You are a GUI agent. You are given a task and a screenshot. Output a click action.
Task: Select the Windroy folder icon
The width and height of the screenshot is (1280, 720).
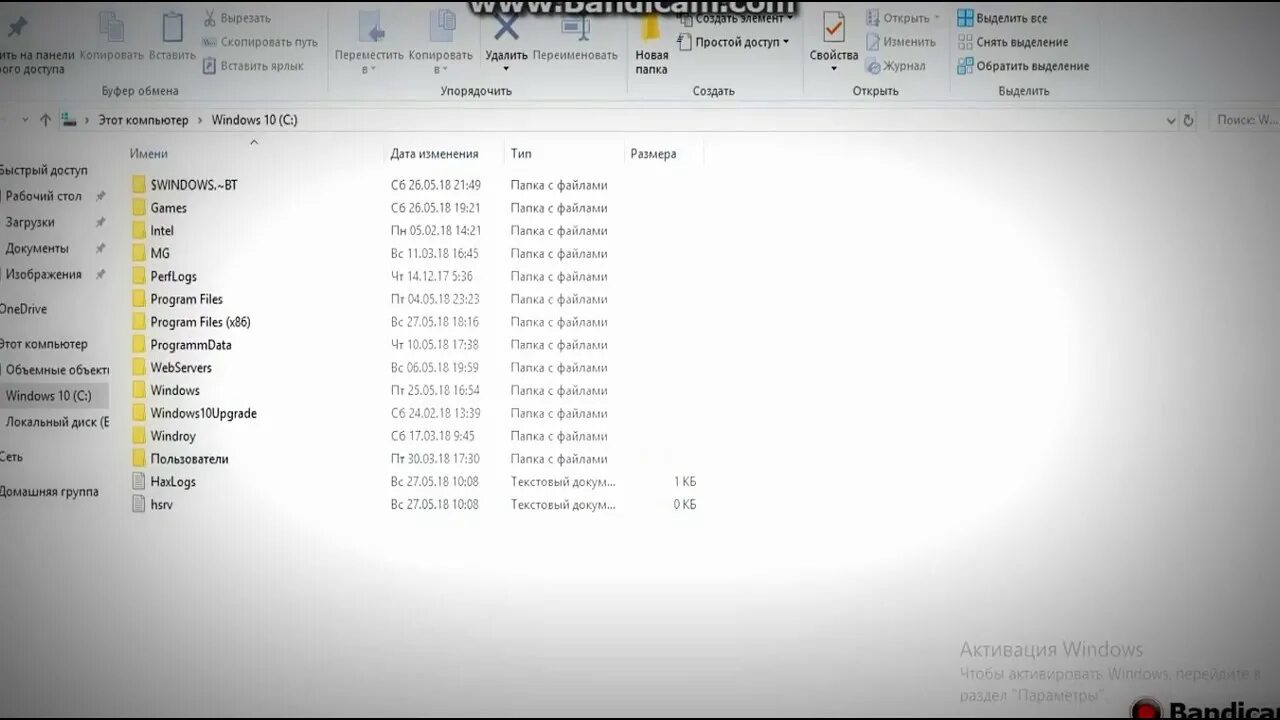tap(139, 436)
